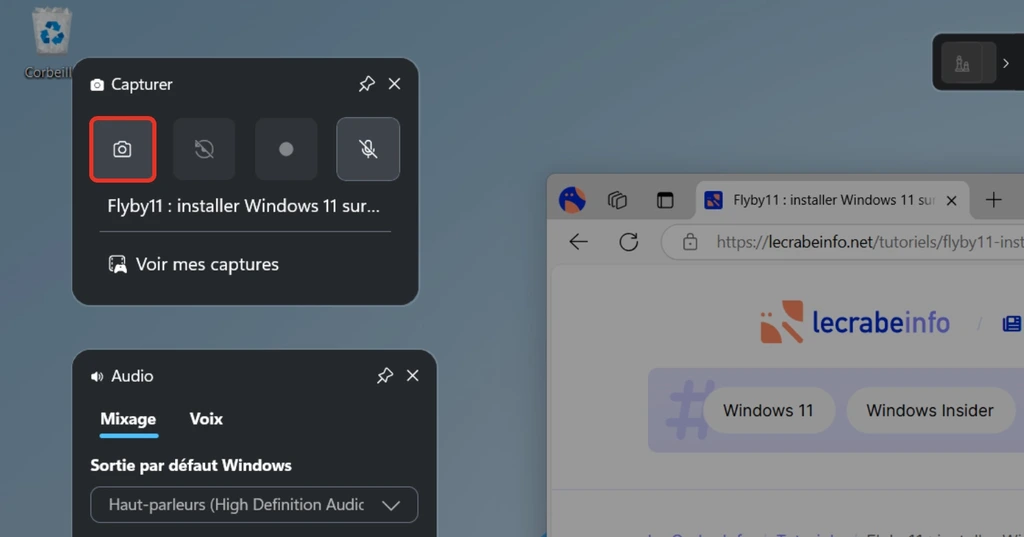1024x537 pixels.
Task: Click the chevron of the audio output dropdown
Action: (x=391, y=505)
